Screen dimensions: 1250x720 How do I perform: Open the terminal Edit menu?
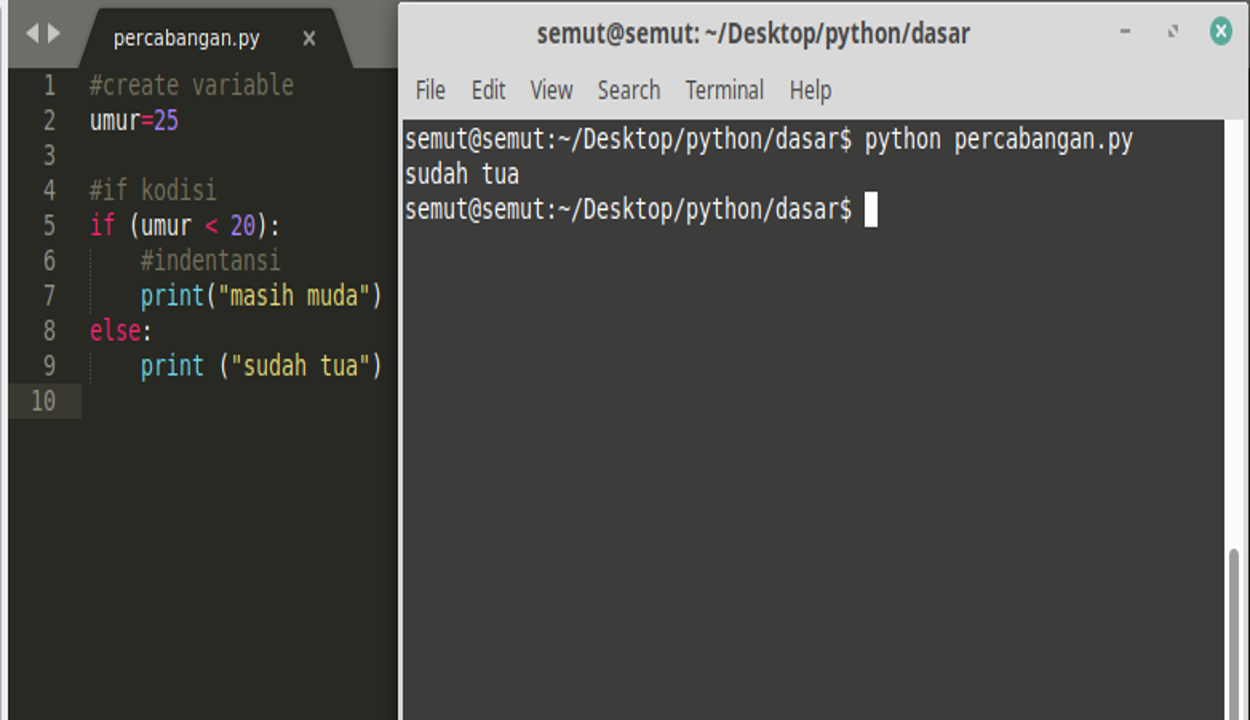pos(488,91)
